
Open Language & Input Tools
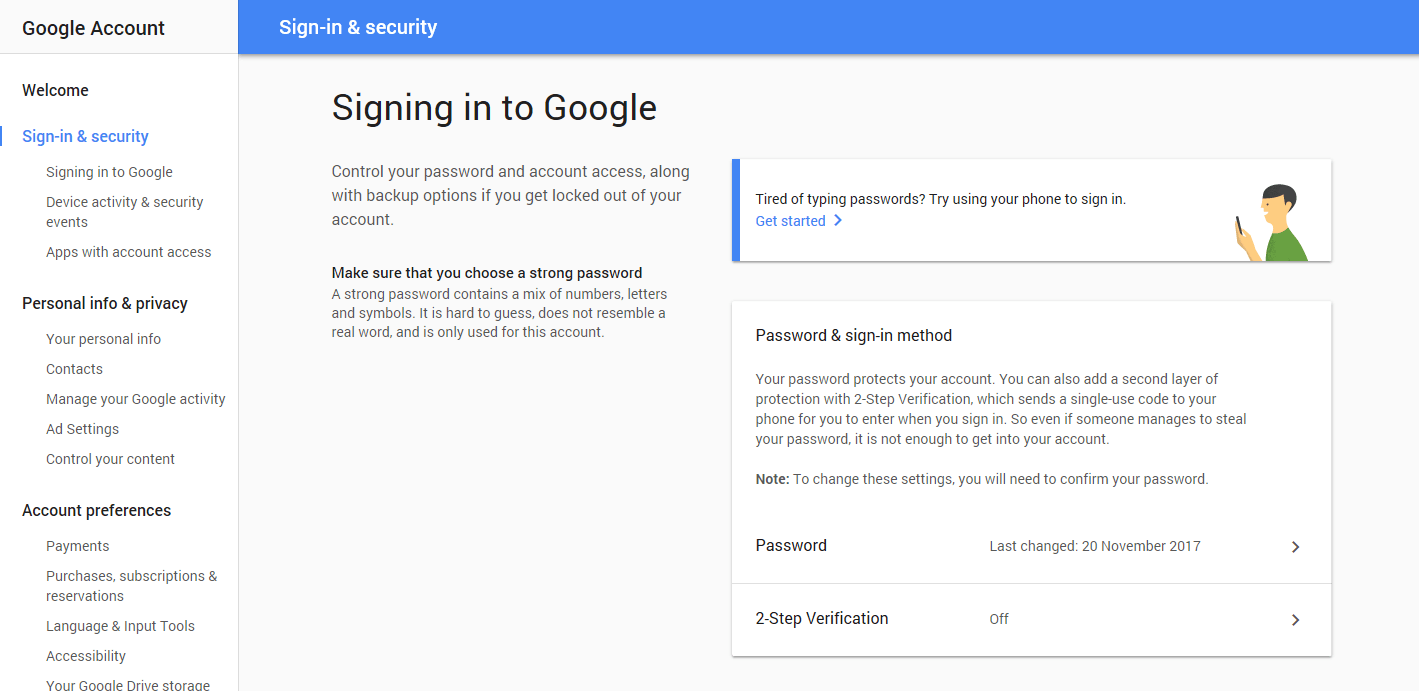click(x=120, y=626)
